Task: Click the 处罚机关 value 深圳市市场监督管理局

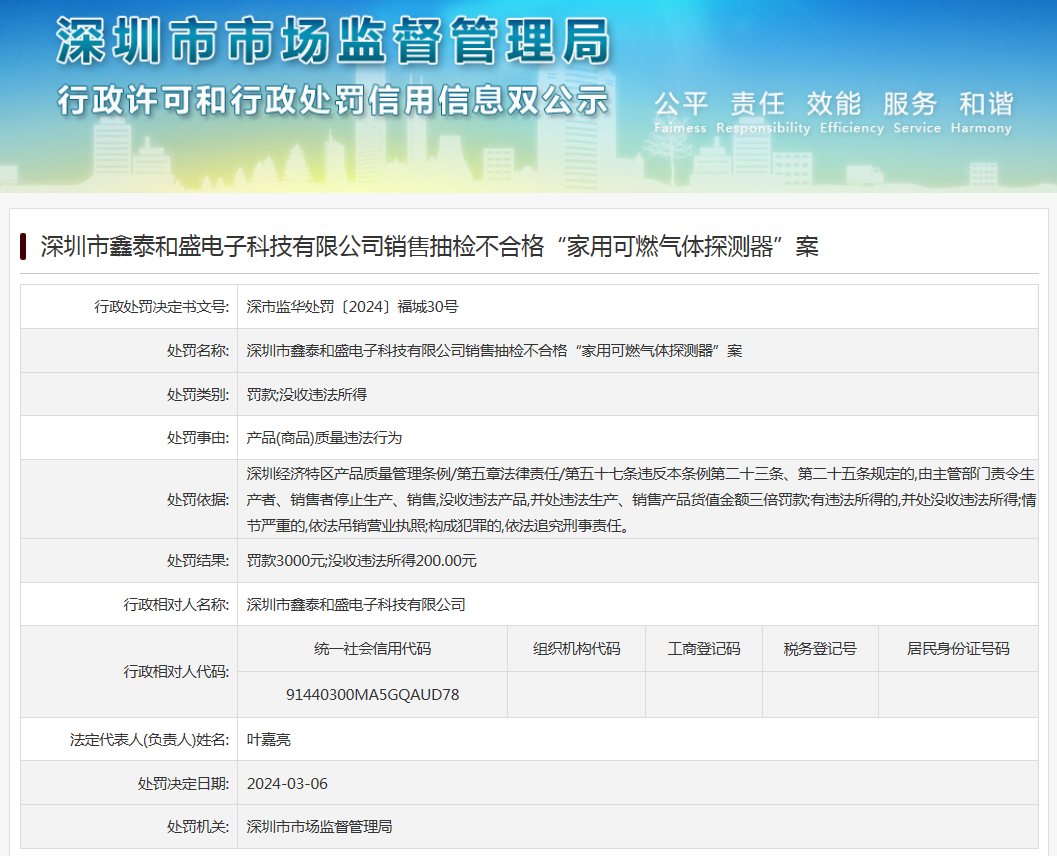Action: point(320,826)
